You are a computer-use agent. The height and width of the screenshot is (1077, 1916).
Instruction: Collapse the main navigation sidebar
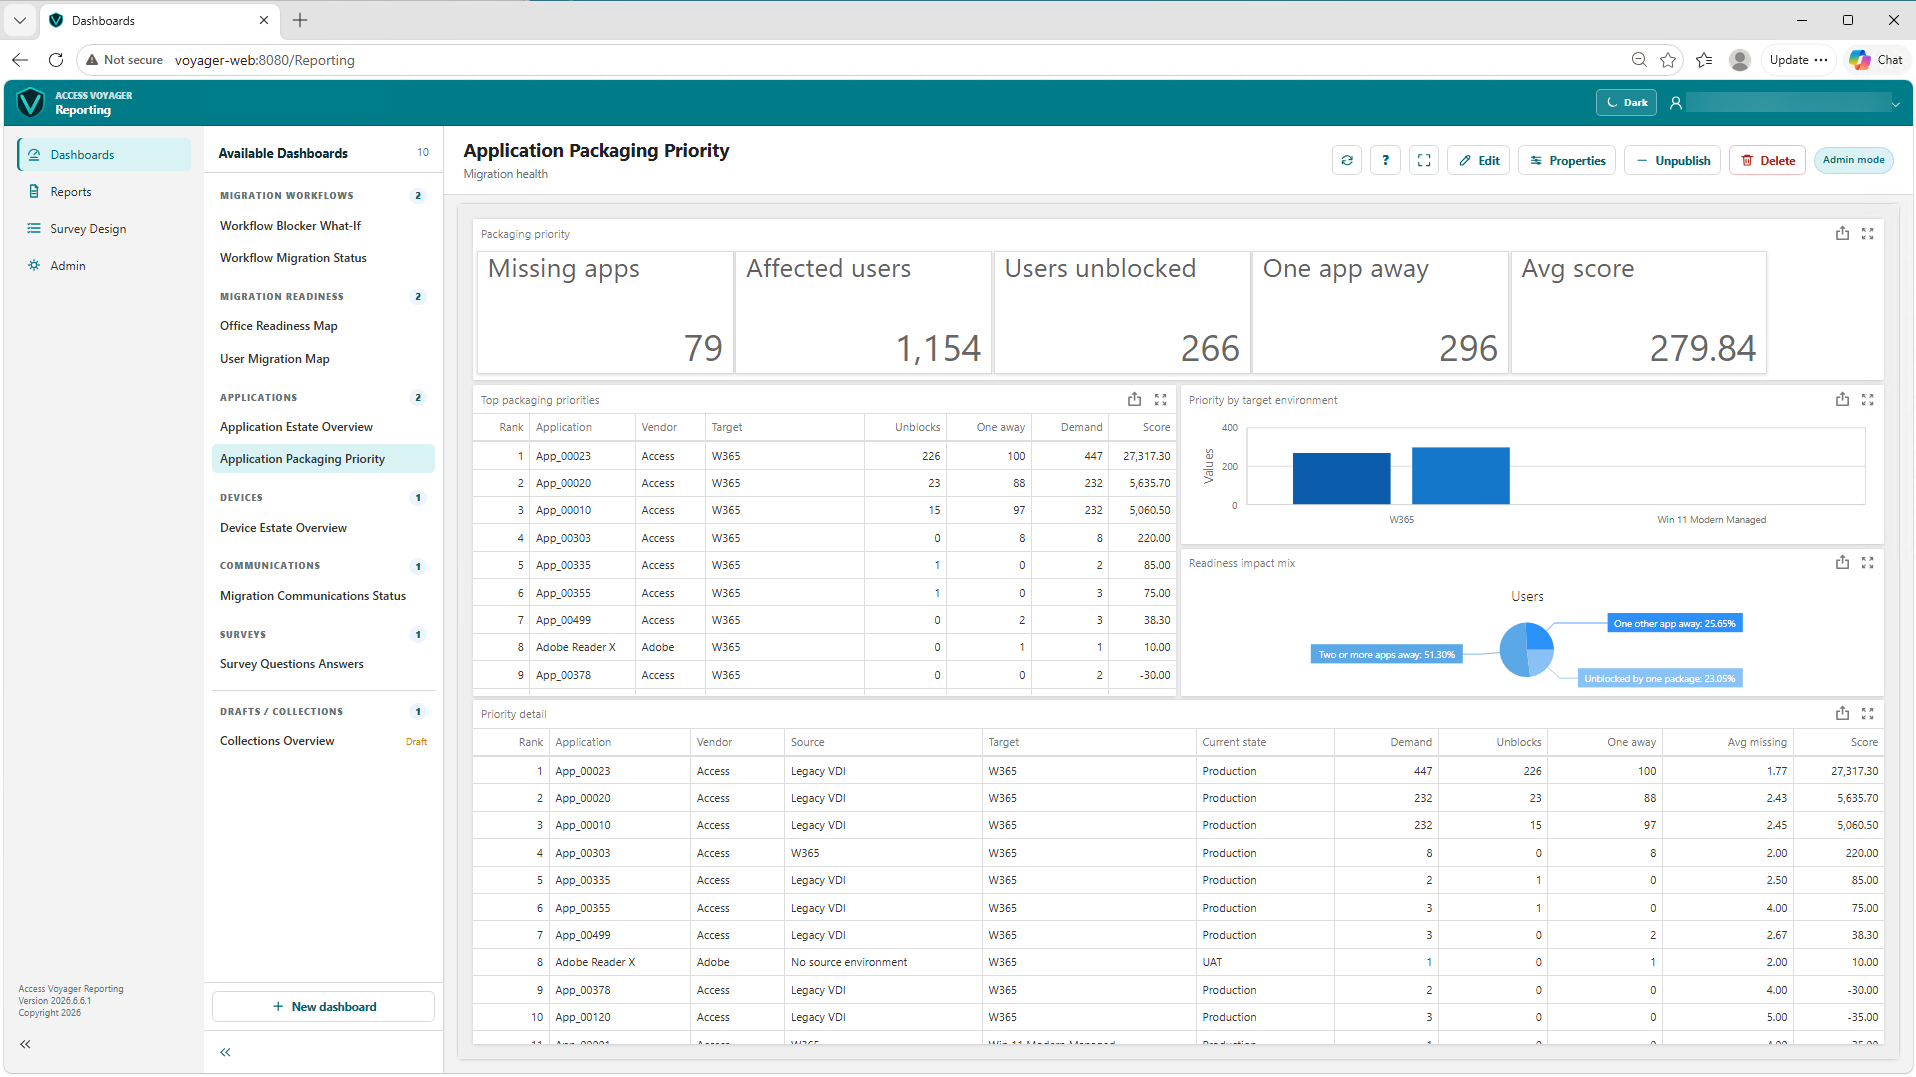click(x=25, y=1044)
